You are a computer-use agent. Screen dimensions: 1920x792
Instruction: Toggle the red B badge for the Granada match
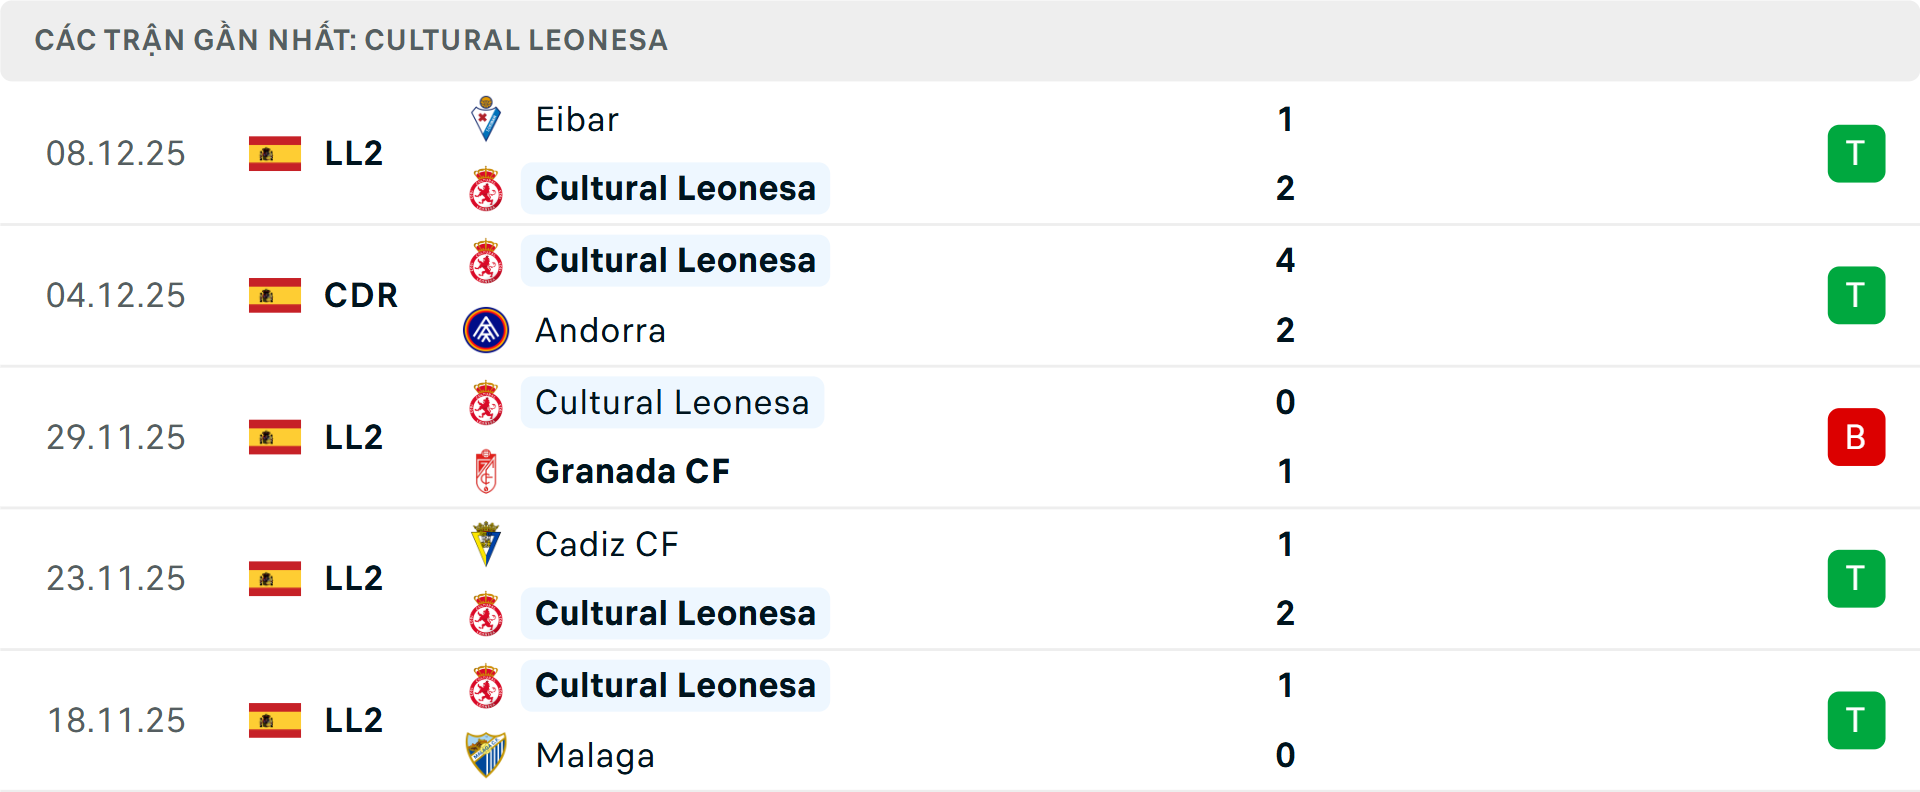1856,437
